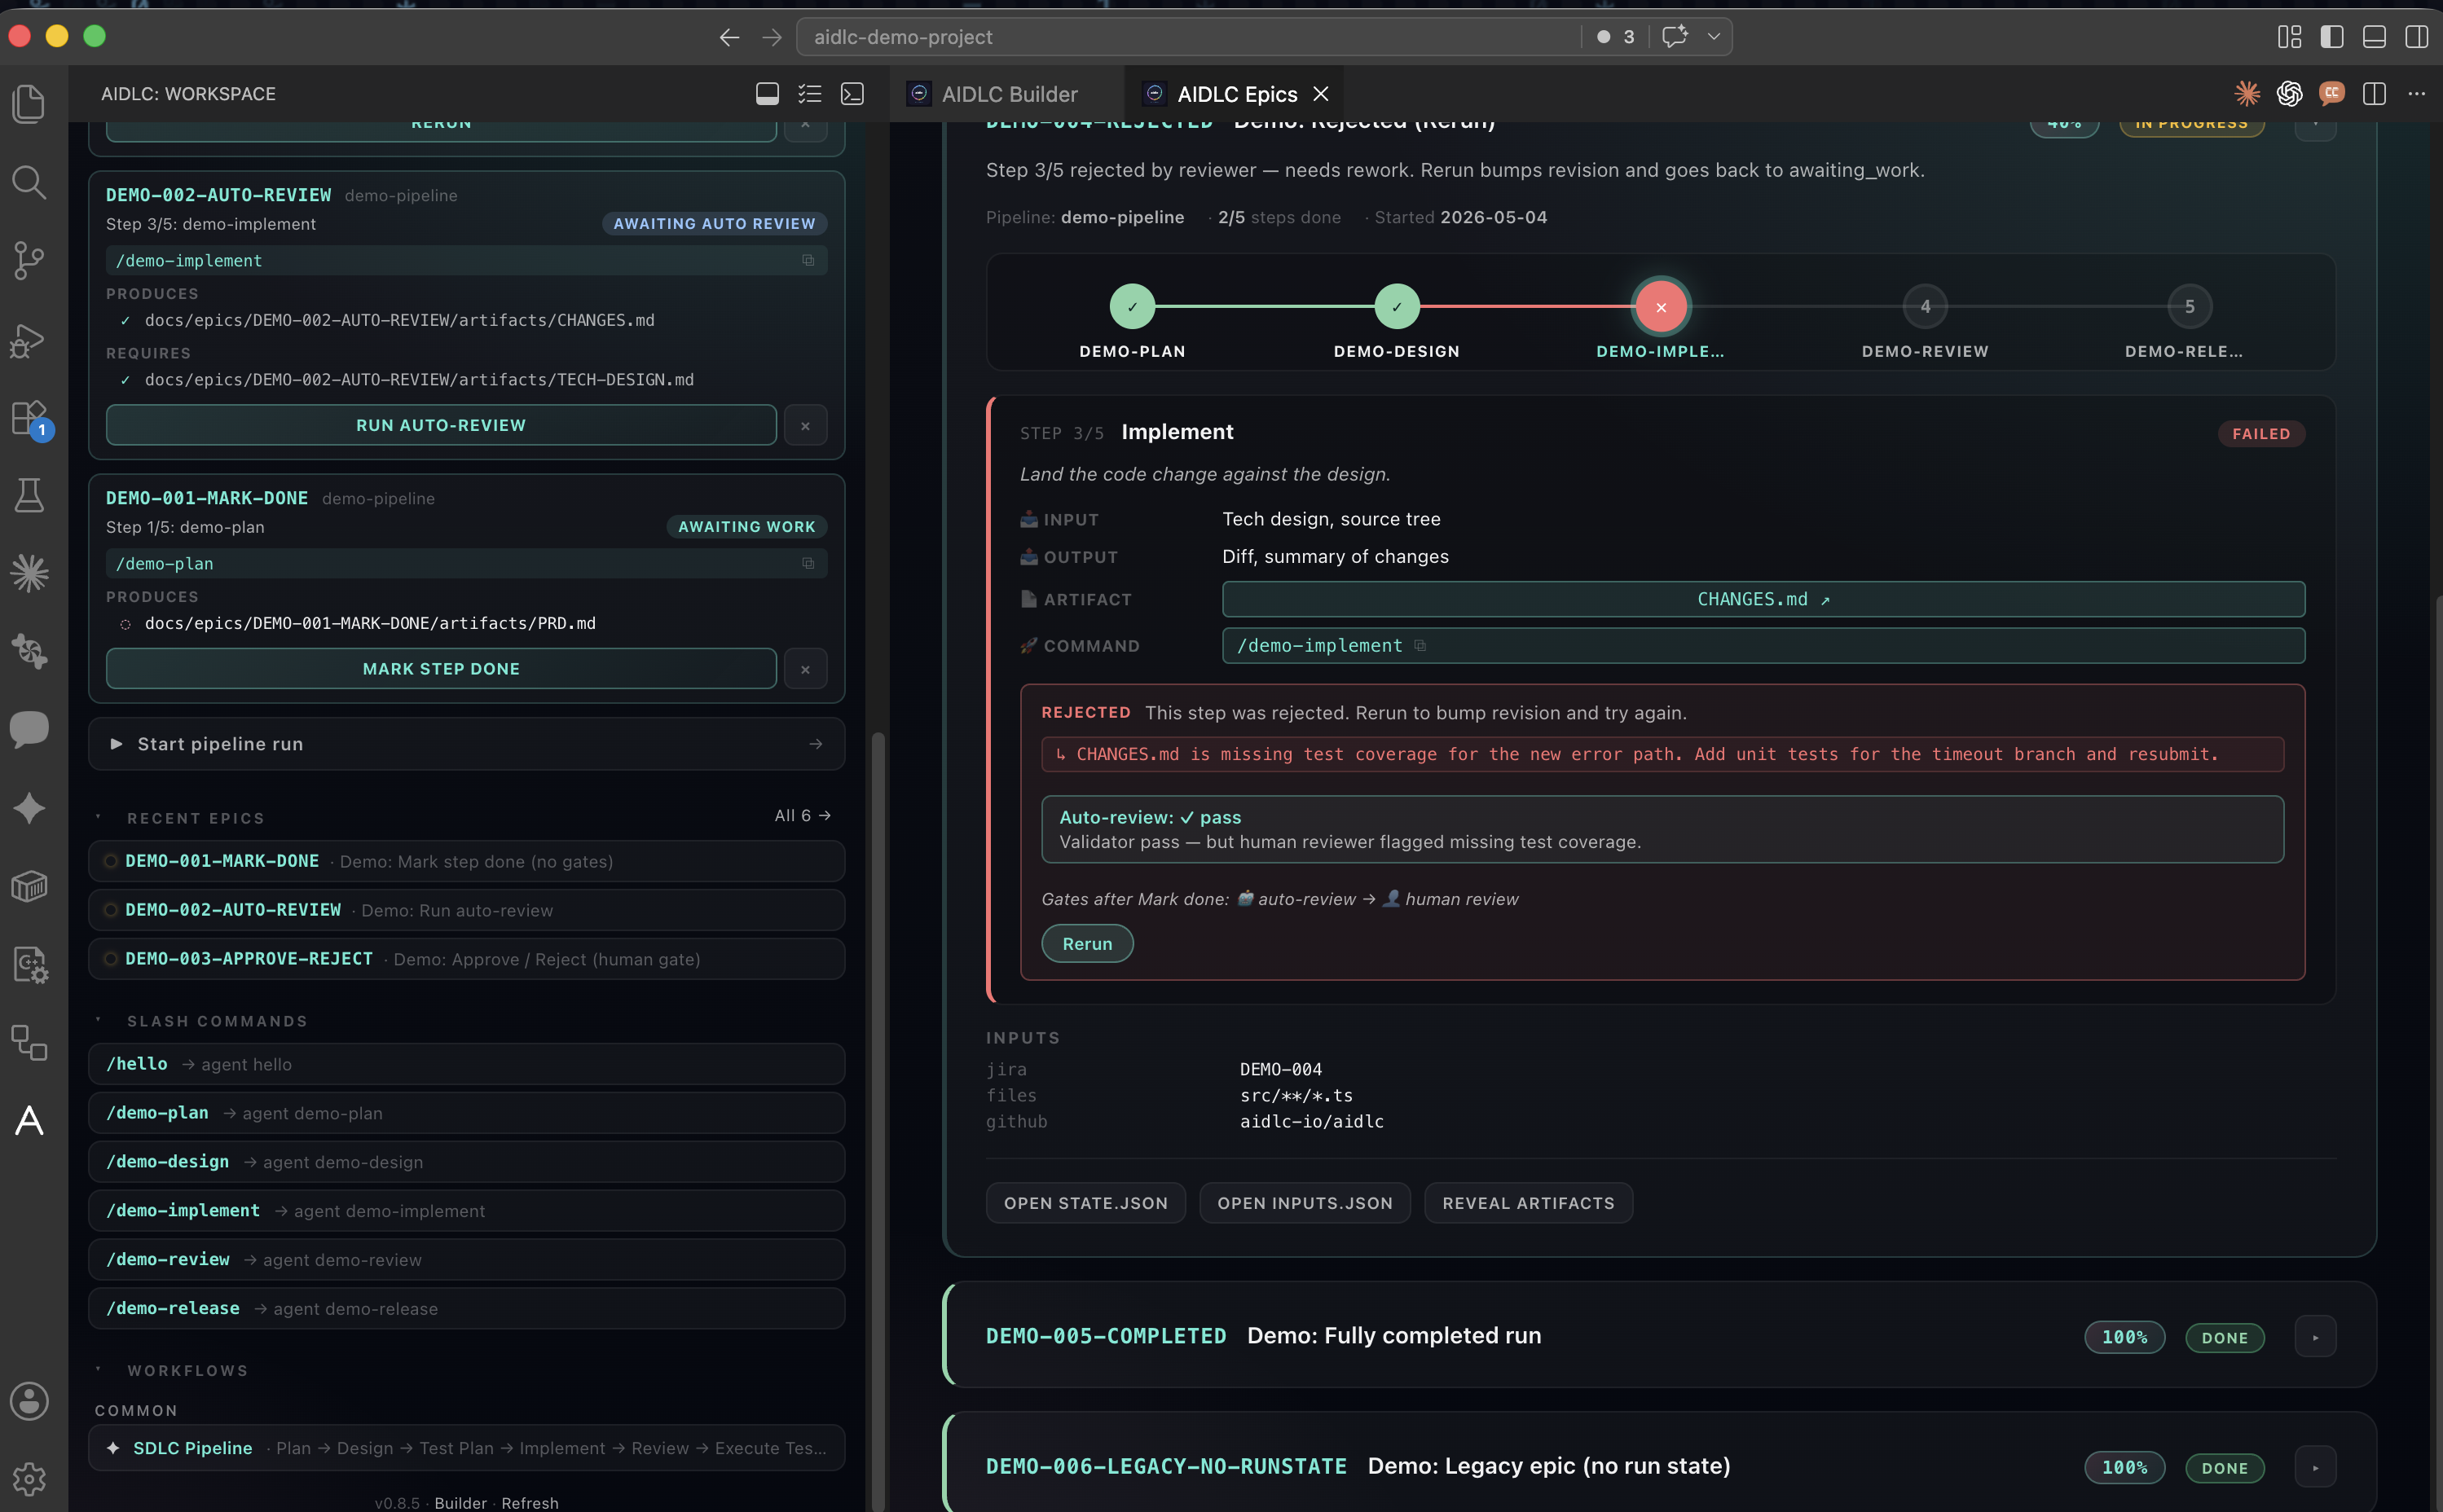Open the Source Control view

click(29, 260)
